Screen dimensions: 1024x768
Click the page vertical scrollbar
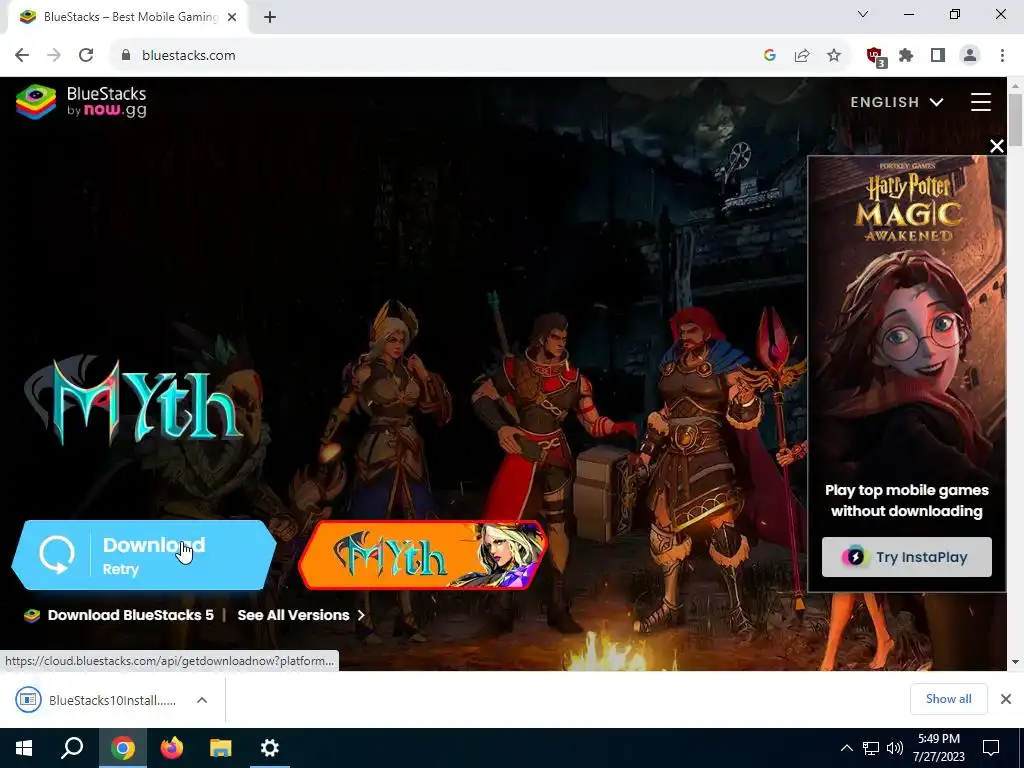tap(1016, 119)
